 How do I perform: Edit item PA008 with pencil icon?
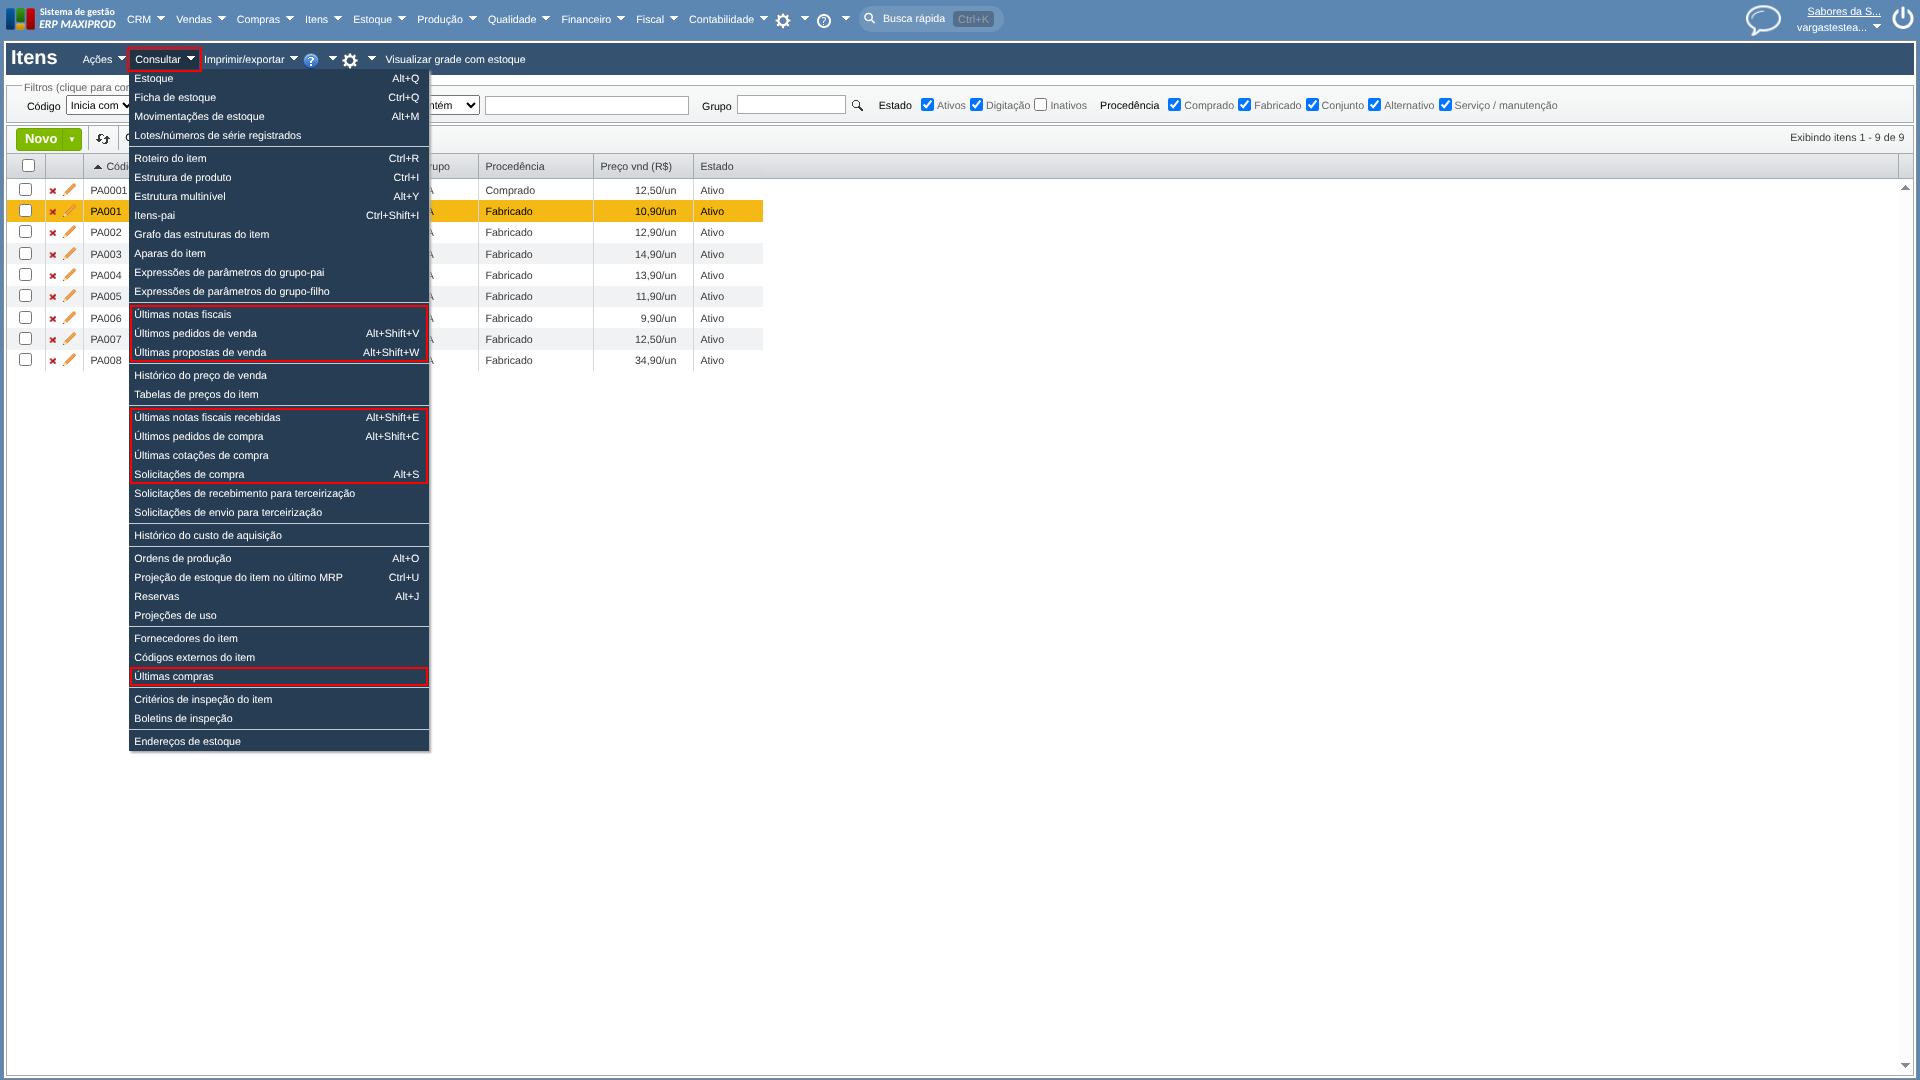coord(70,360)
